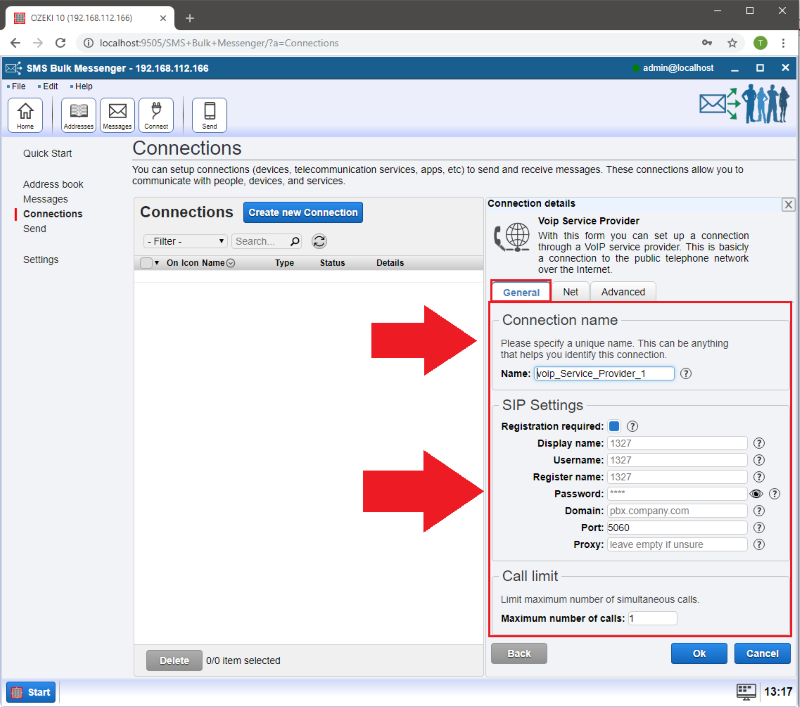Open the Addresses toolbar icon
Screen dimensions: 800x707
(78, 115)
